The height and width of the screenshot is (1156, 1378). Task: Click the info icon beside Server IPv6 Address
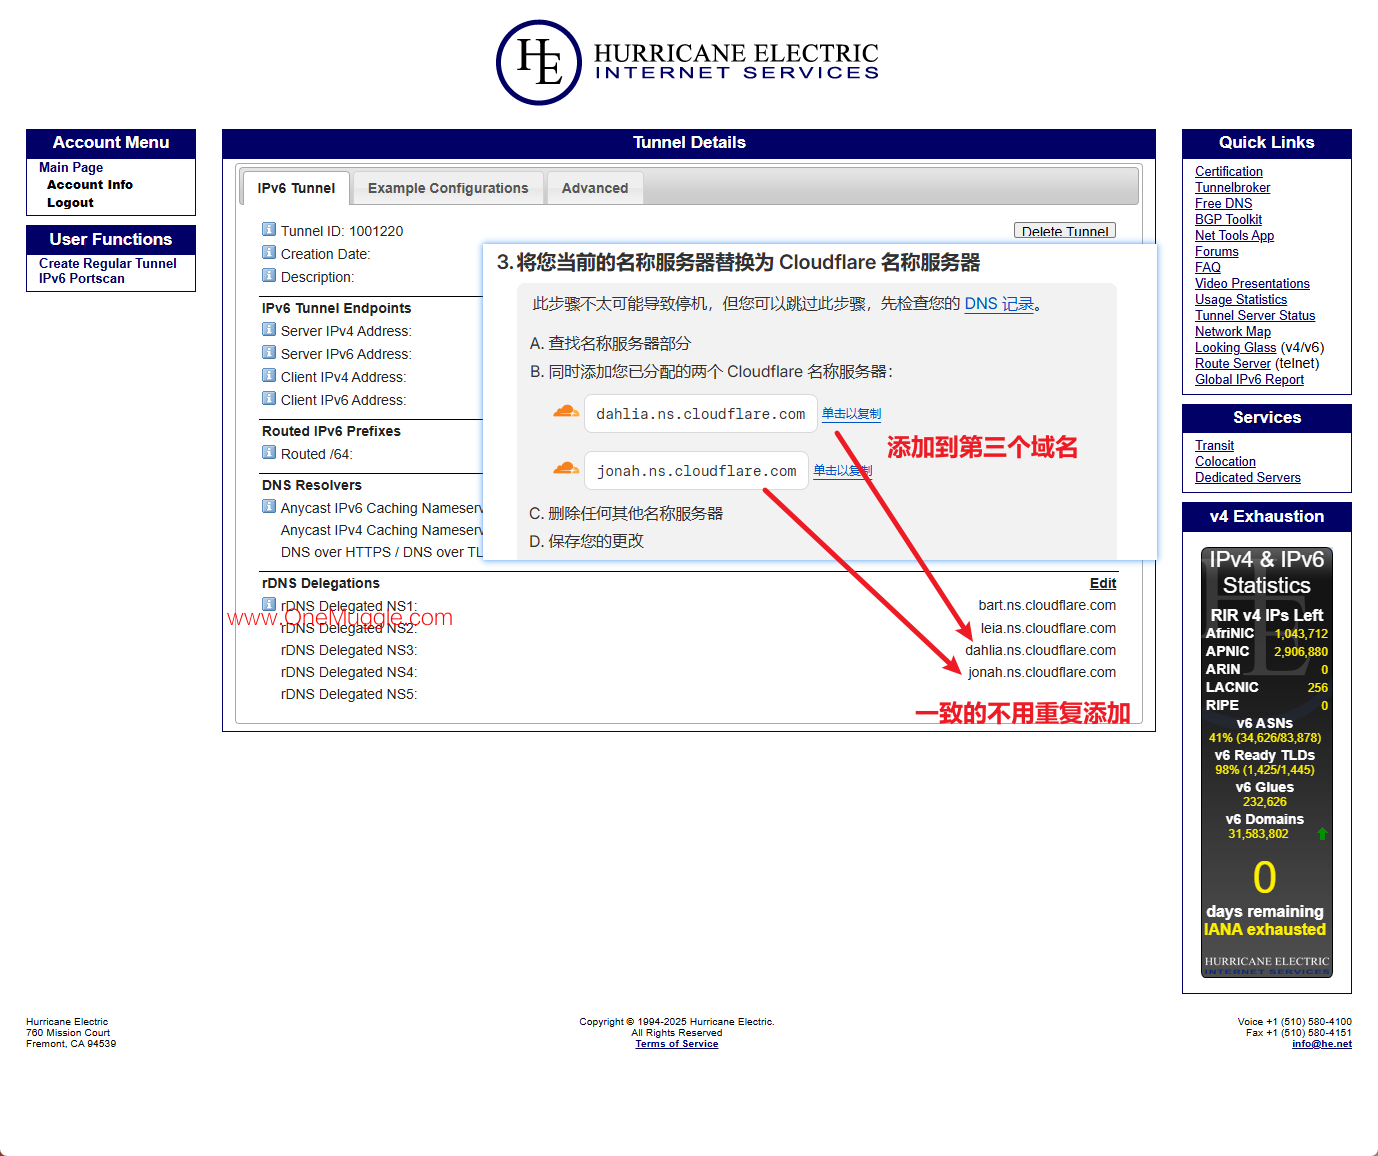pos(269,352)
